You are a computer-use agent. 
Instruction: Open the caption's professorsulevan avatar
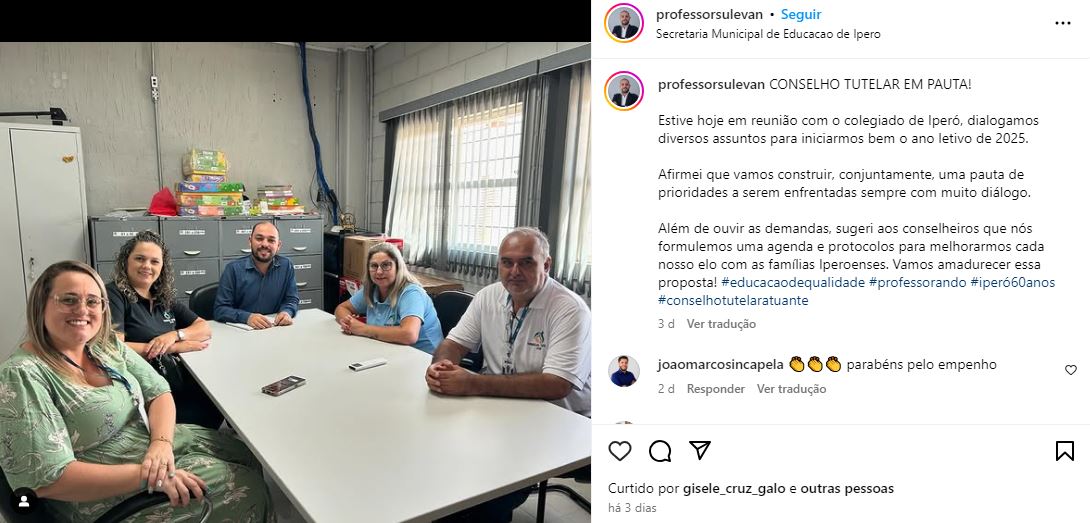point(624,91)
